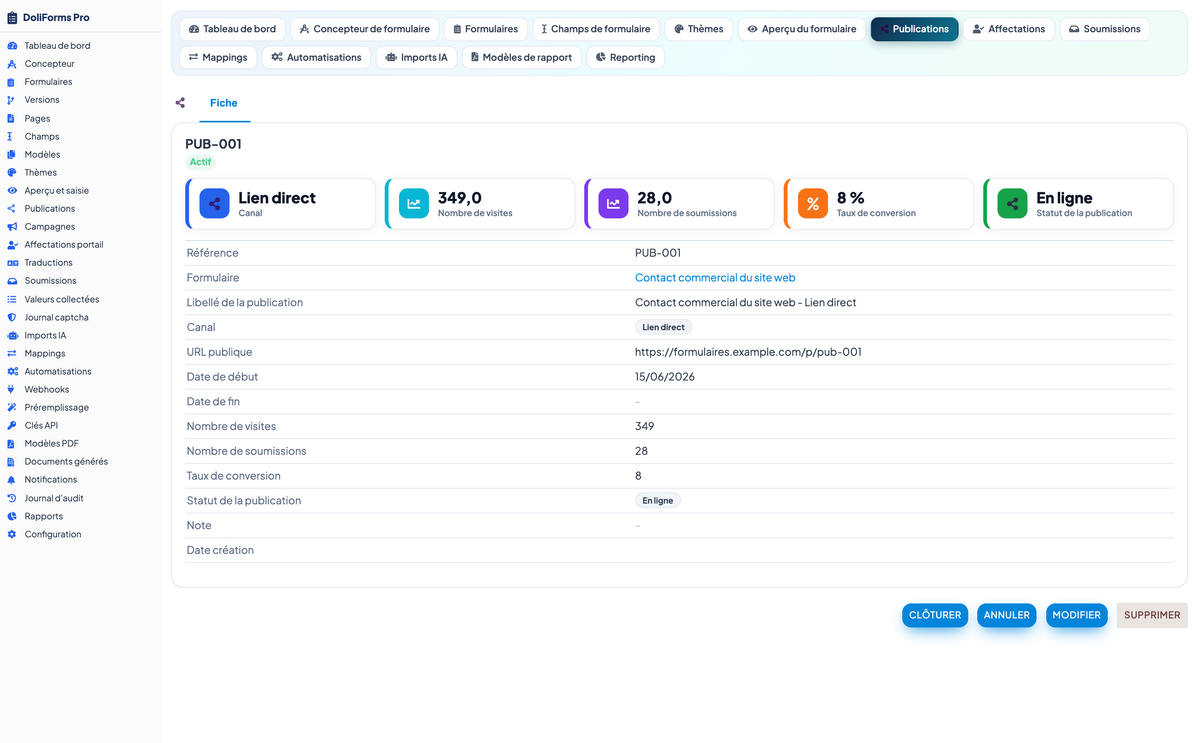Screen dimensions: 1200x743
Task: Click the Lien direct canal badge
Action: (664, 327)
